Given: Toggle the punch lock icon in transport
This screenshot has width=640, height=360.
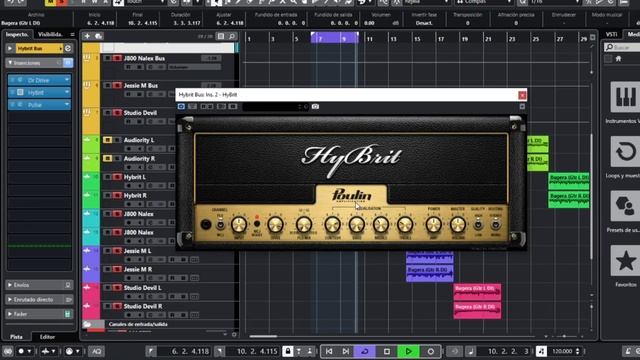Looking at the screenshot, I should 288,351.
